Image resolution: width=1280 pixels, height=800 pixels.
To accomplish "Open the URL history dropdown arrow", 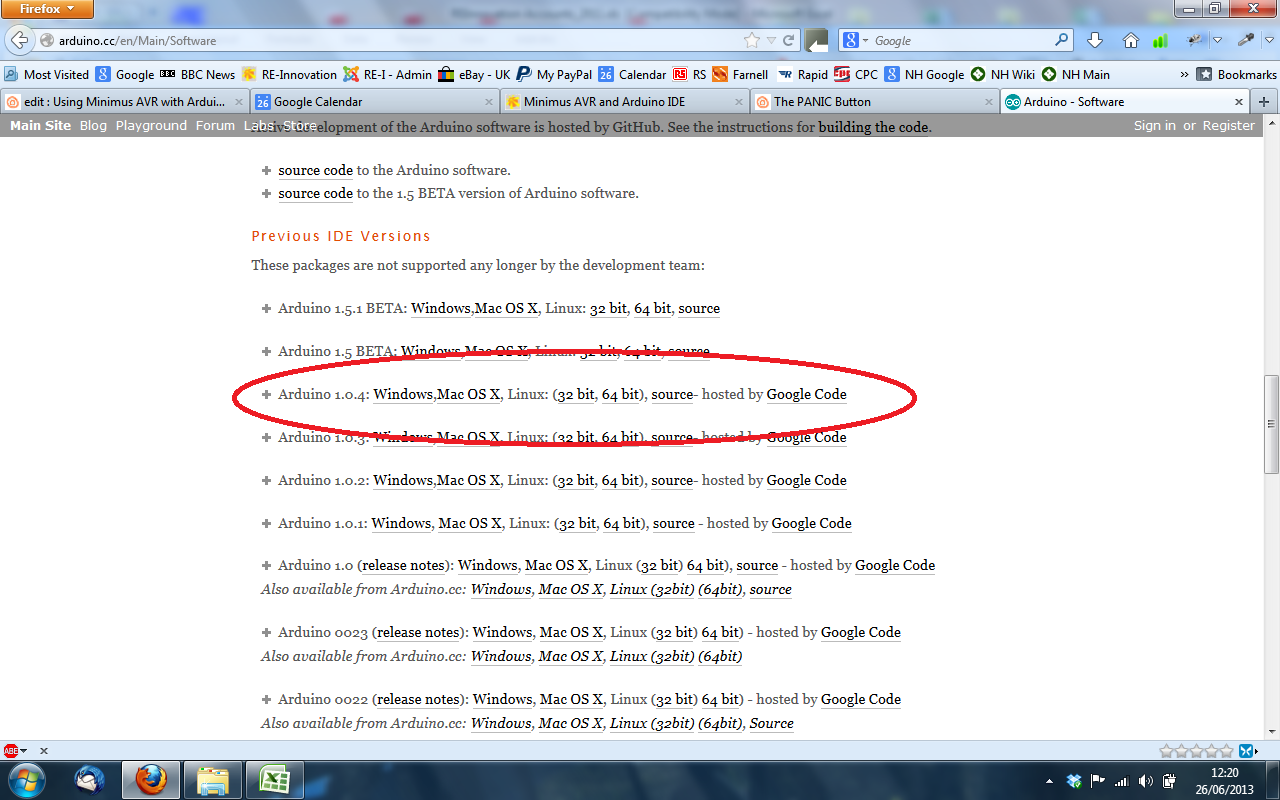I will (770, 41).
